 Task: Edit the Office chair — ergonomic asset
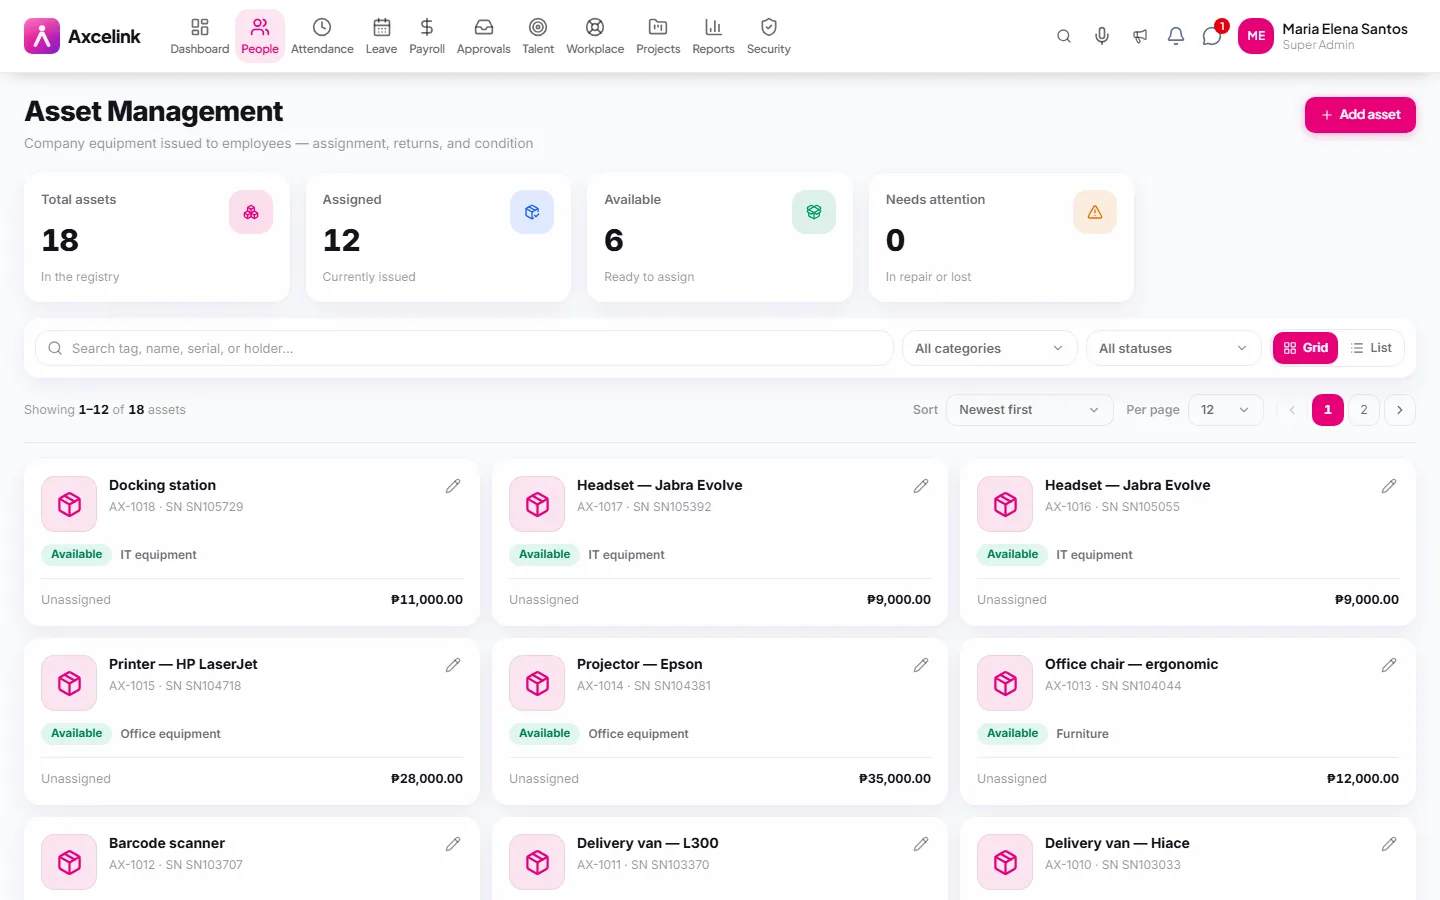click(1389, 665)
